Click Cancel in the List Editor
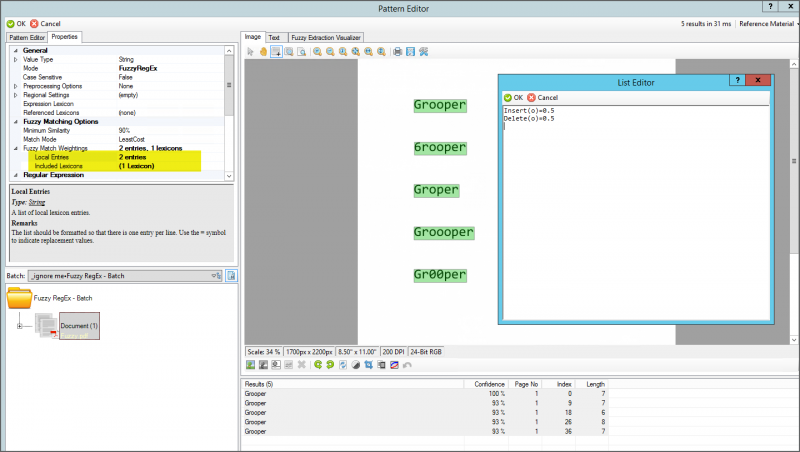The width and height of the screenshot is (800, 452). click(542, 97)
